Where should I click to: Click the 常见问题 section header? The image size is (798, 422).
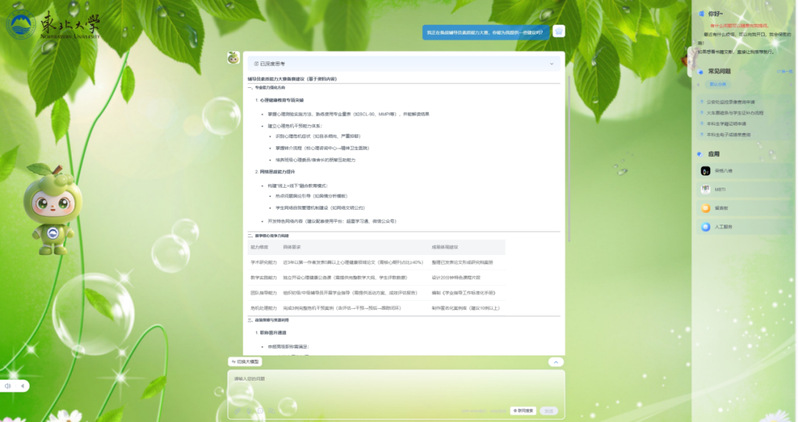720,72
